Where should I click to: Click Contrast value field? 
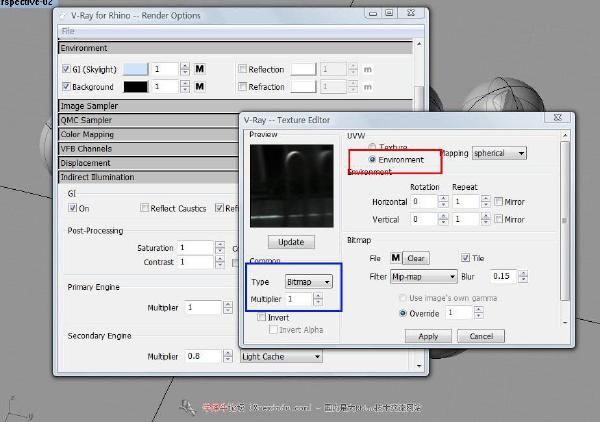point(196,262)
